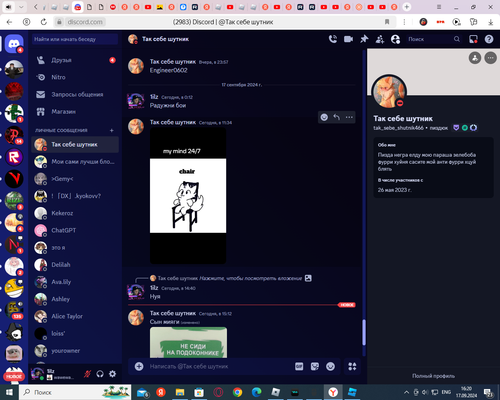Image resolution: width=500 pixels, height=400 pixels.
Task: Create a new DM with the plus icon
Action: tap(112, 130)
